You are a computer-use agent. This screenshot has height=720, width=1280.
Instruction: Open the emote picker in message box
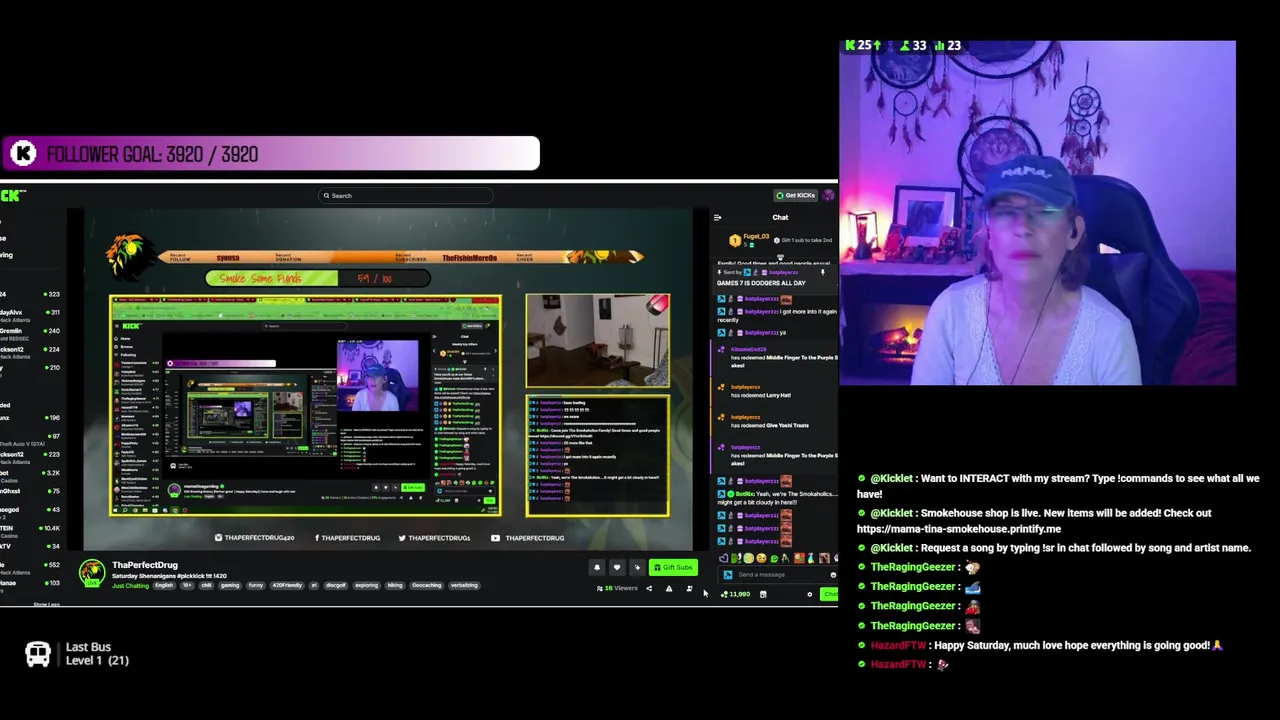pyautogui.click(x=833, y=575)
